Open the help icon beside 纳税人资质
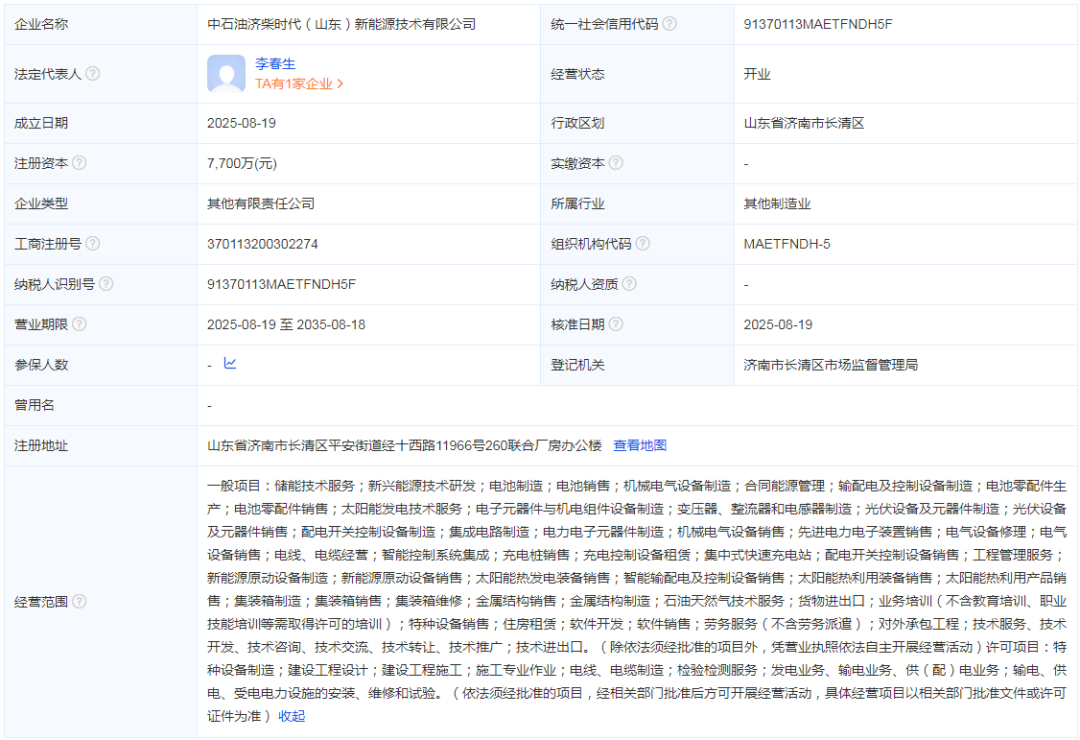Screen dimensions: 1080x740 pyautogui.click(x=630, y=284)
